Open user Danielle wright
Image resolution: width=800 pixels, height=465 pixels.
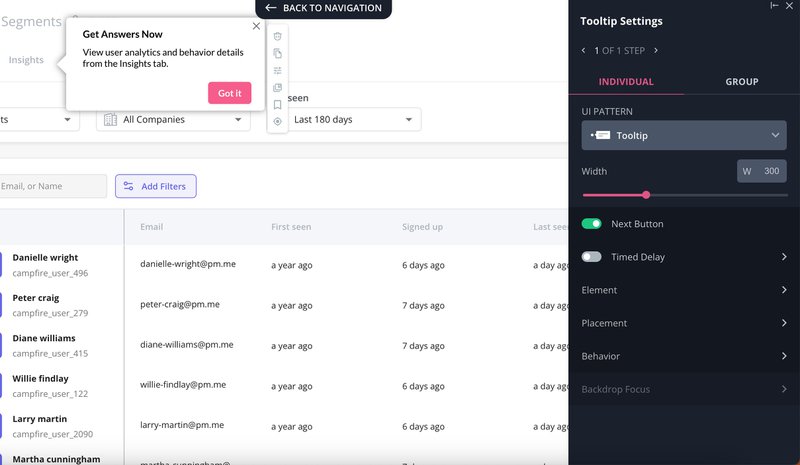[45, 257]
